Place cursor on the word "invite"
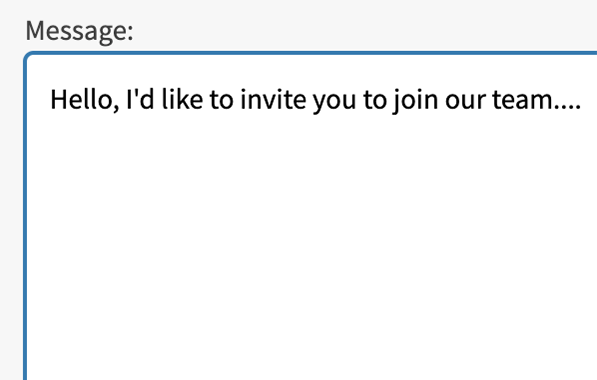Image resolution: width=597 pixels, height=380 pixels. click(273, 100)
